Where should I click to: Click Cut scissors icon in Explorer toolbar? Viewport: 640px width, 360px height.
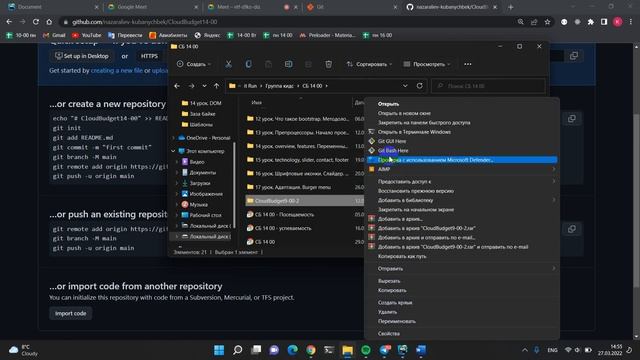pyautogui.click(x=229, y=64)
